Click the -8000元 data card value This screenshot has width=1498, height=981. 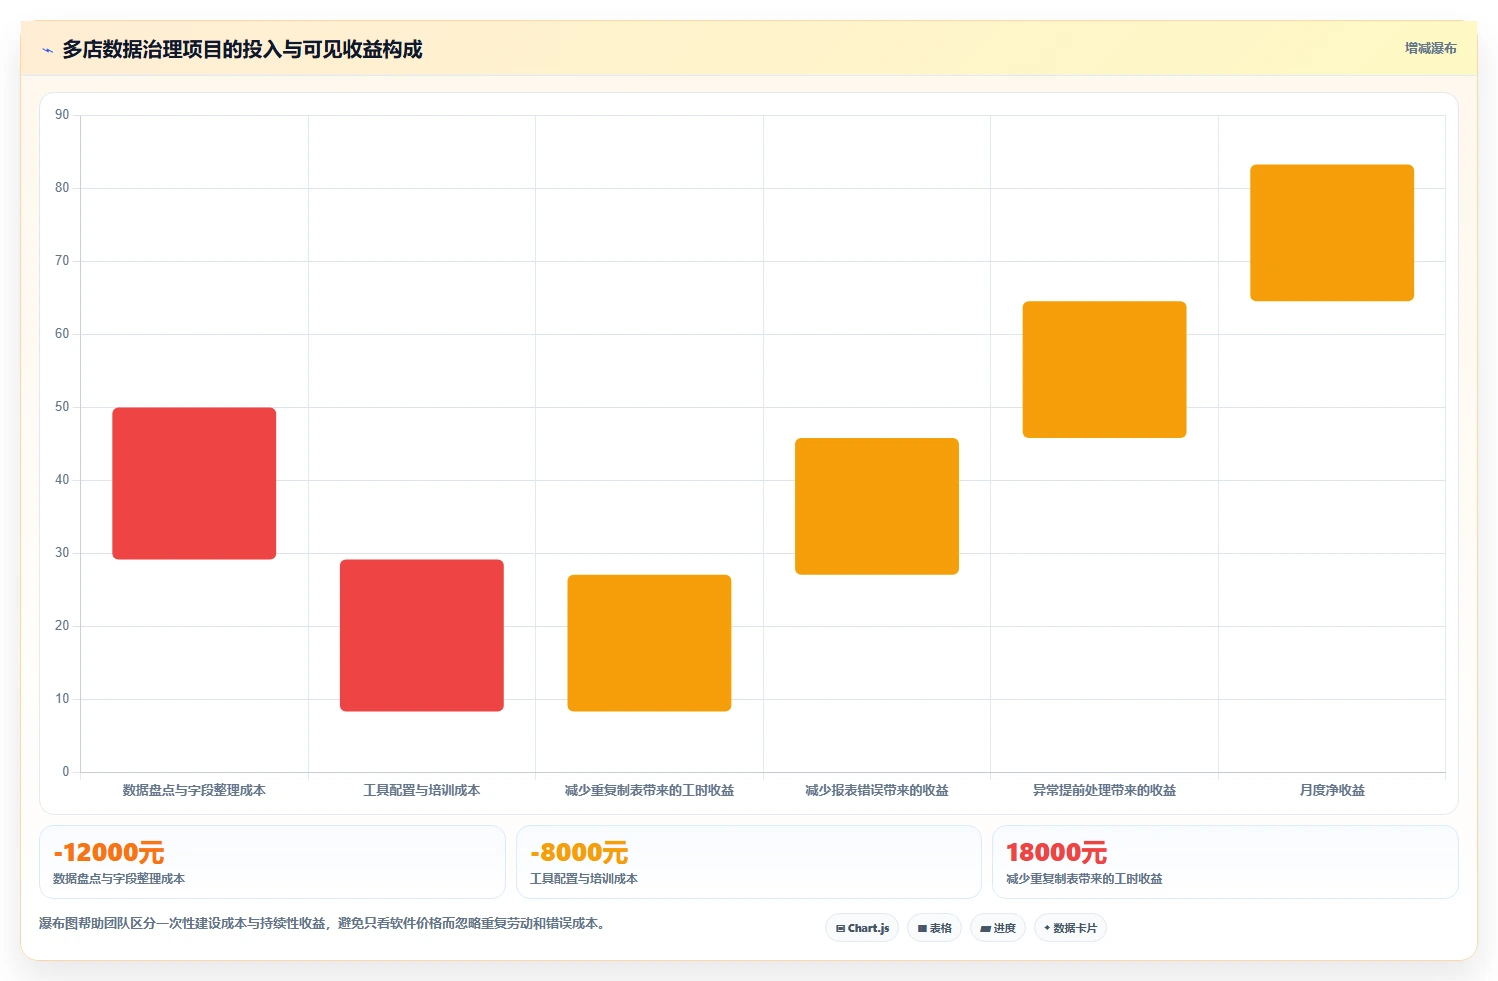579,853
